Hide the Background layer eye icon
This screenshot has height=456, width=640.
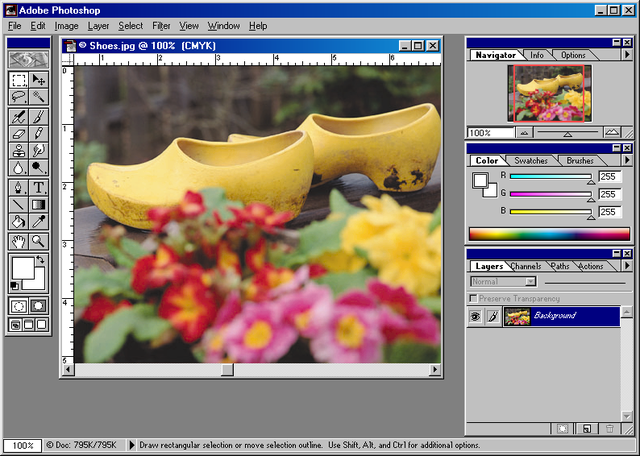[475, 316]
